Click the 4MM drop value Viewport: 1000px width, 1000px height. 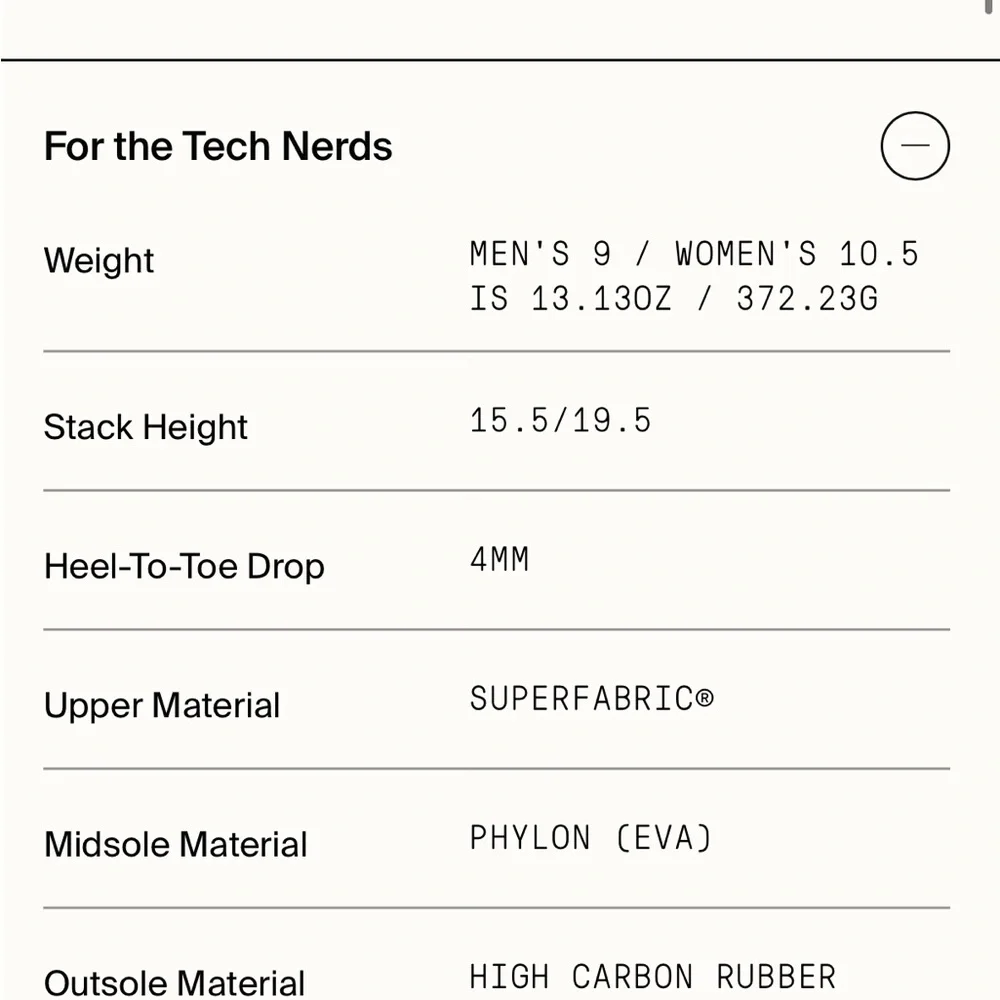pyautogui.click(x=499, y=559)
